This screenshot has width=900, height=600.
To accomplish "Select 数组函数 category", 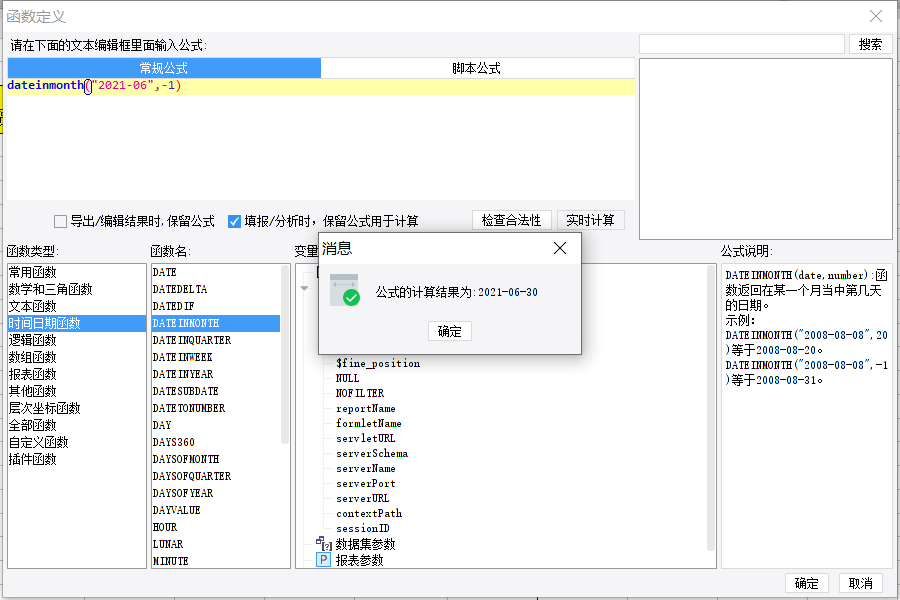I will coord(77,357).
